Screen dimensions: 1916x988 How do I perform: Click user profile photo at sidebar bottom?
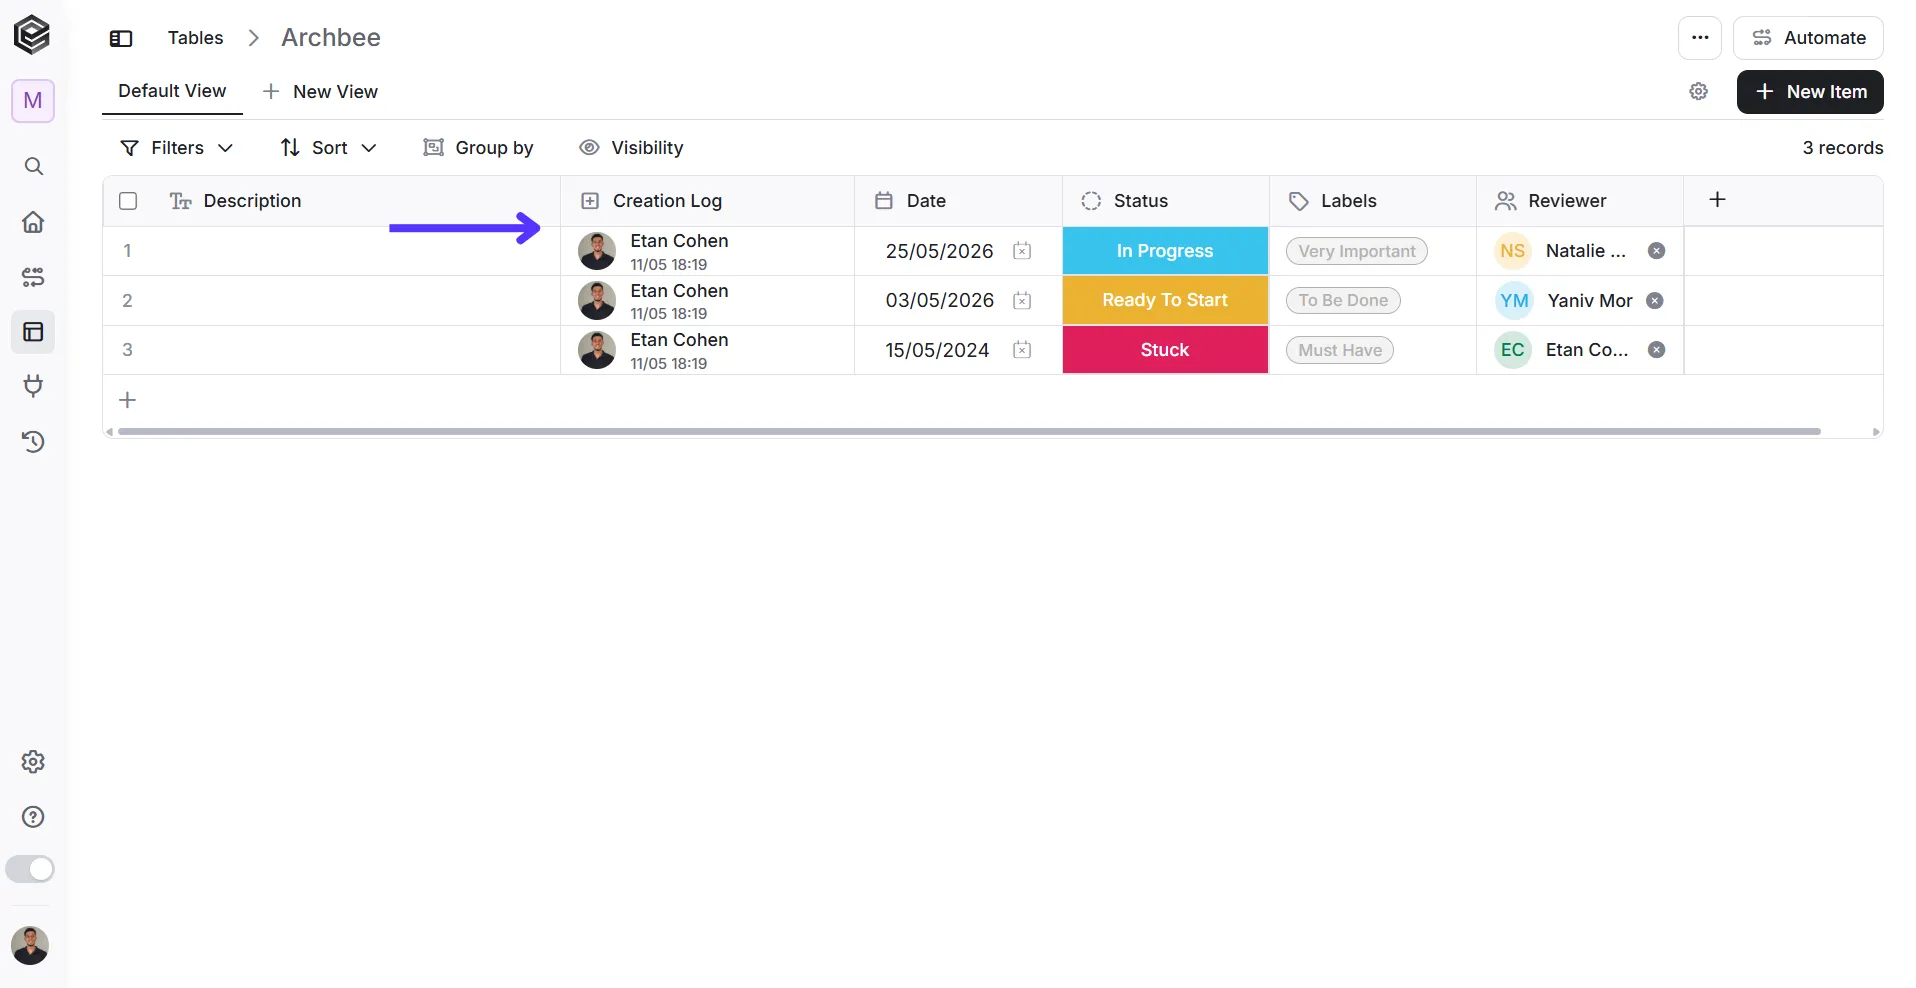click(x=30, y=945)
